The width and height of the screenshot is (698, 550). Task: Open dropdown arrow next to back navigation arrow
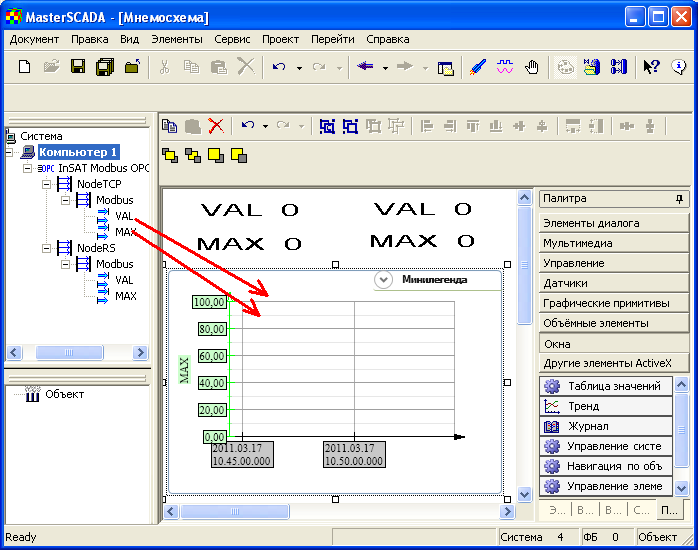[385, 68]
